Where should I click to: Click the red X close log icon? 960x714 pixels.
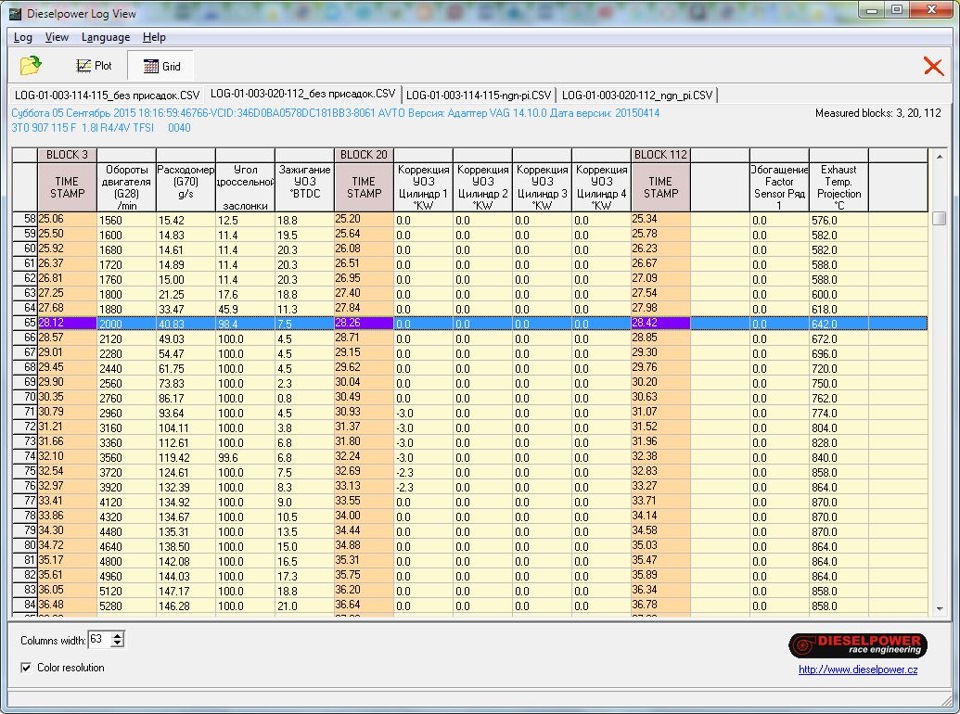click(x=932, y=66)
